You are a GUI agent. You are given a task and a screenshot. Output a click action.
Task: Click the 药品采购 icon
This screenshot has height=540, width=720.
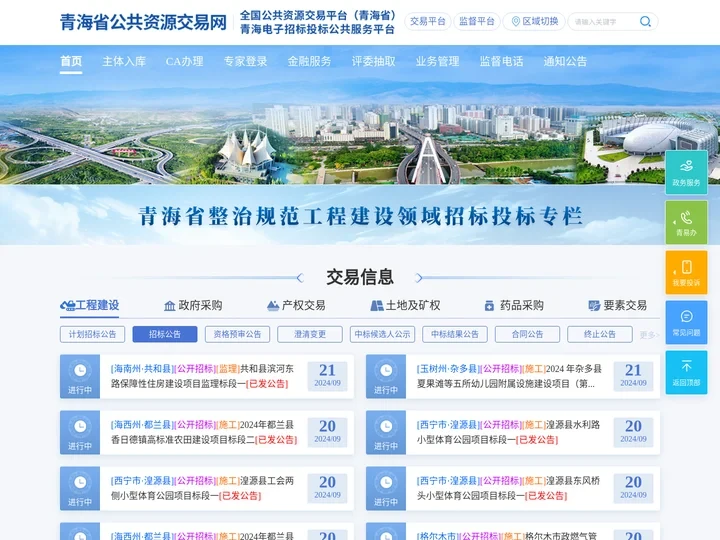(489, 305)
